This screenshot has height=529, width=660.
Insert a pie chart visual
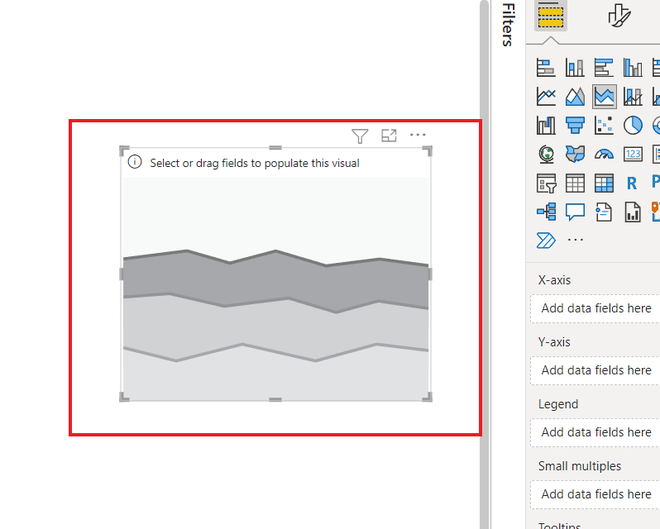[x=633, y=125]
